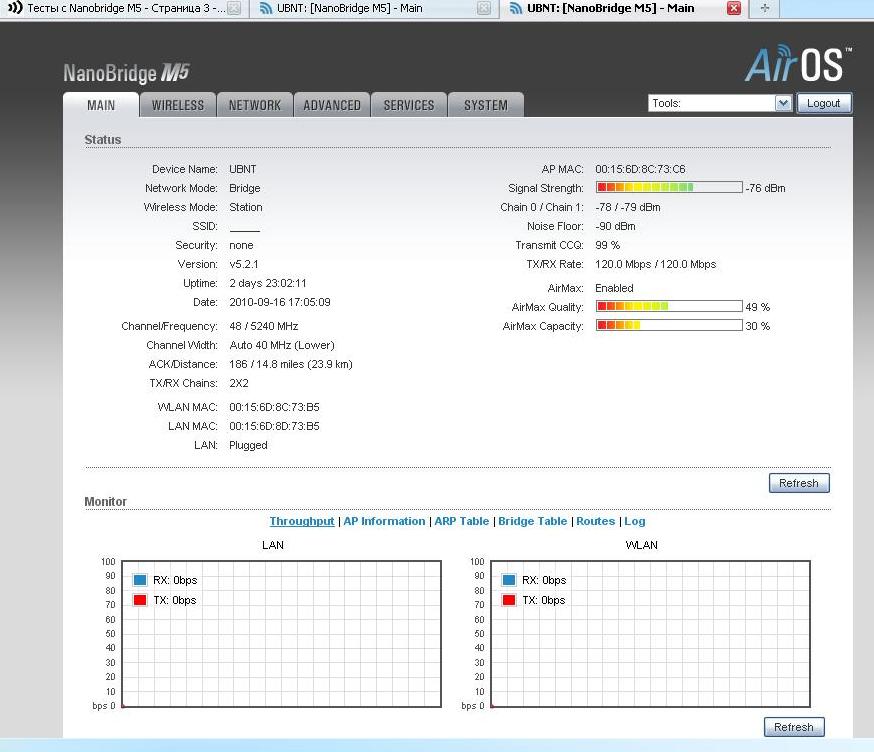Image resolution: width=874 pixels, height=752 pixels.
Task: Click the WLAN throughput graph area
Action: (650, 634)
